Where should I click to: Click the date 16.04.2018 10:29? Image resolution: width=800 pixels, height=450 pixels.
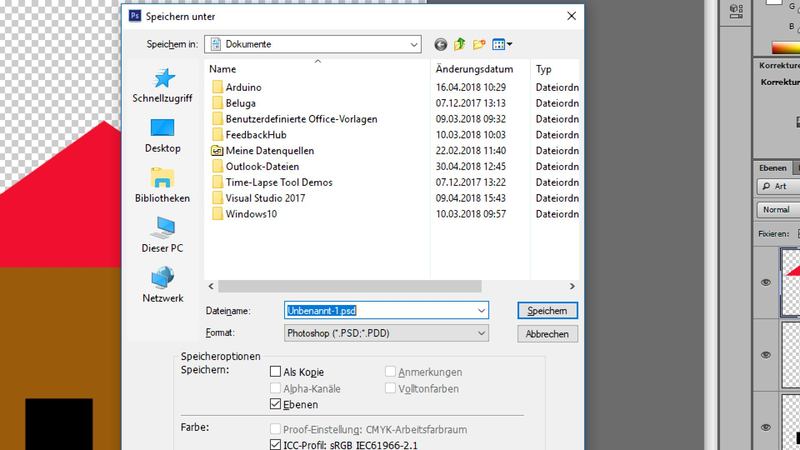click(x=471, y=87)
